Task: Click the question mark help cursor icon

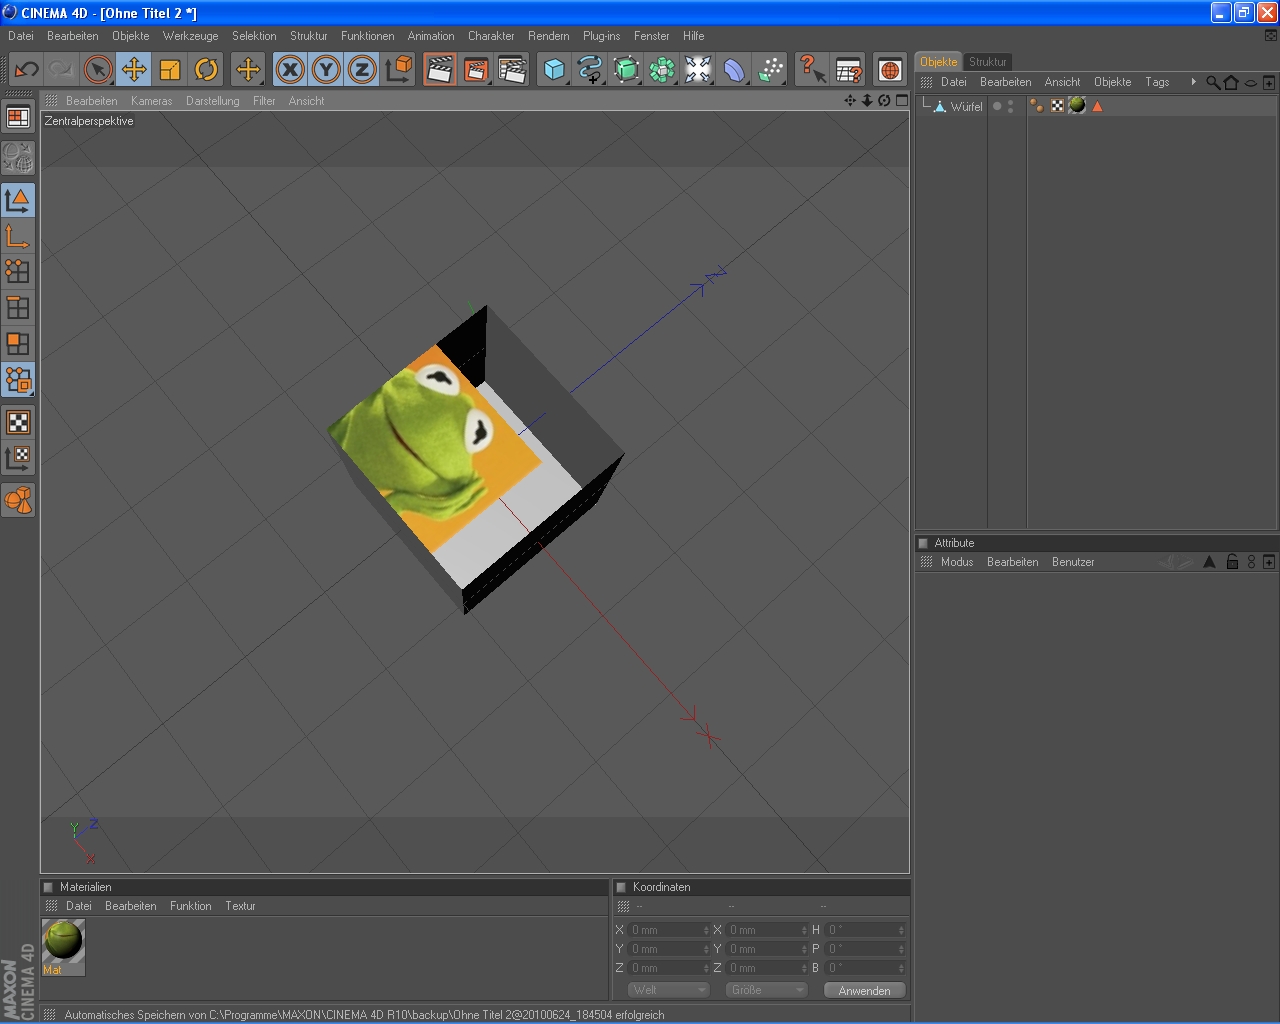Action: tap(812, 69)
